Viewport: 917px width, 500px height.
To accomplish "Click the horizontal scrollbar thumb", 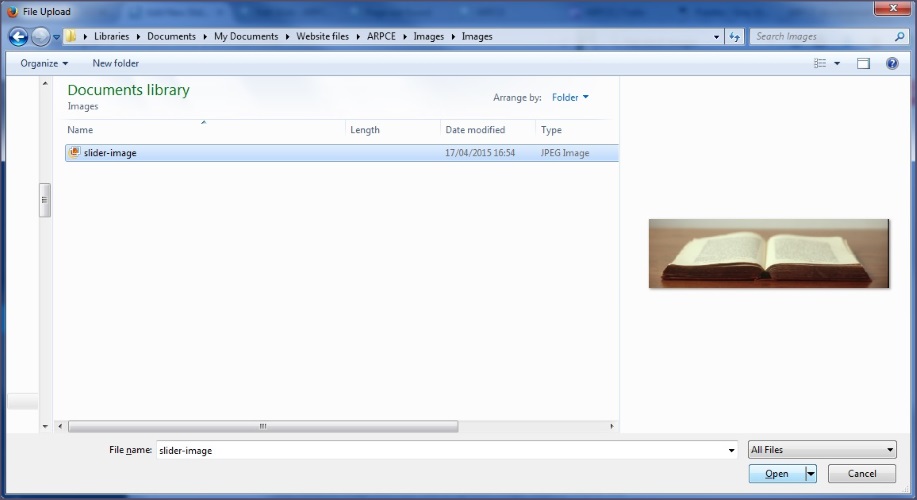I will coord(263,426).
